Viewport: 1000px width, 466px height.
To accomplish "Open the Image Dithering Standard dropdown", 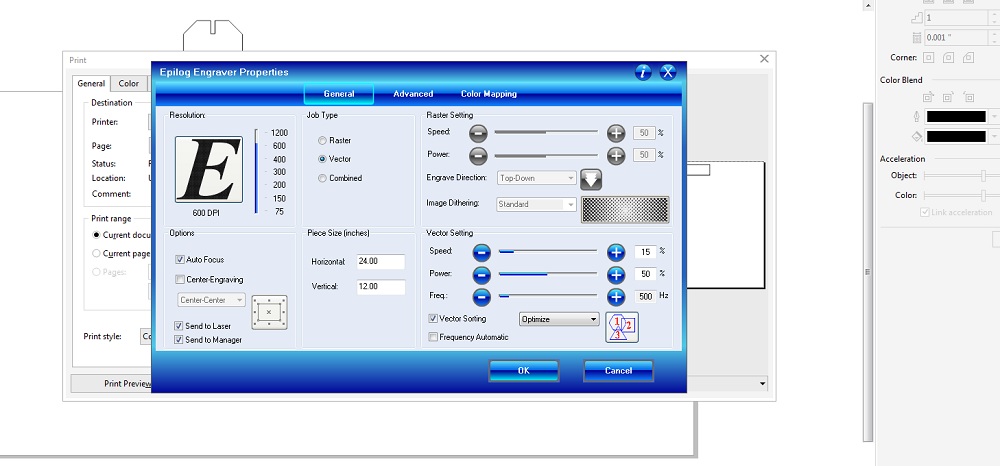I will pos(536,205).
